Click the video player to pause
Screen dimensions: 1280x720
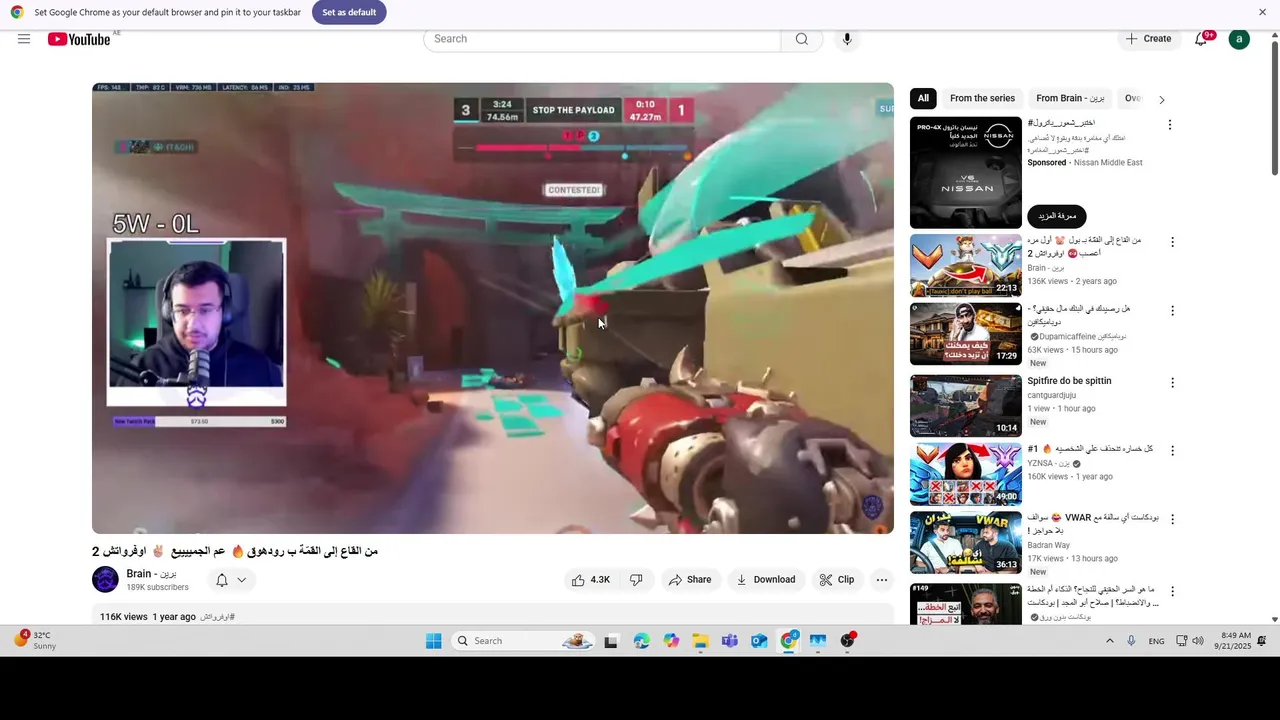tap(493, 308)
